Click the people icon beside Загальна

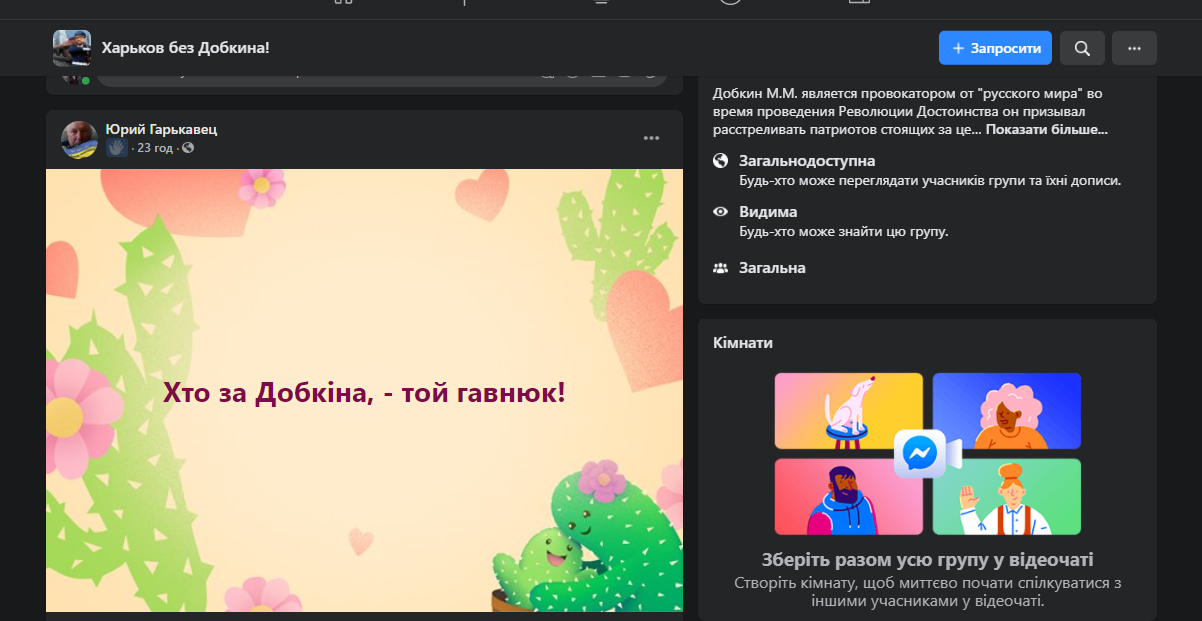click(x=720, y=268)
